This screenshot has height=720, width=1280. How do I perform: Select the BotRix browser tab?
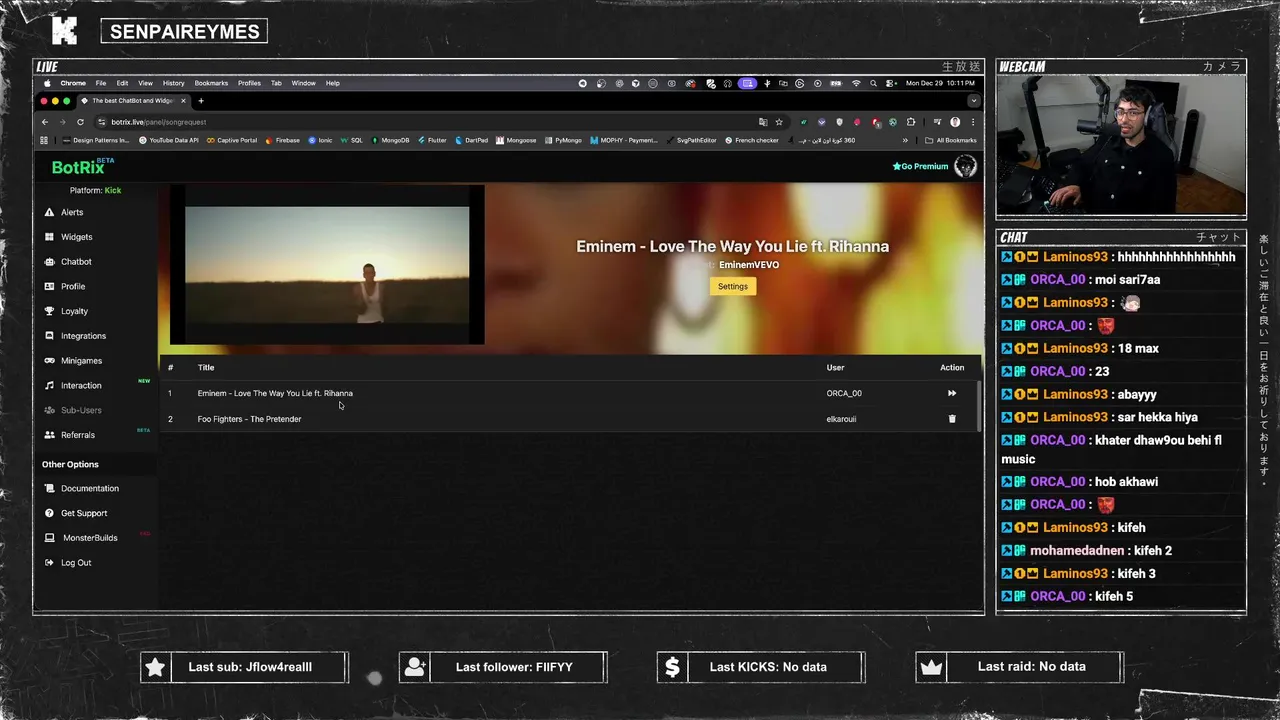pos(132,100)
